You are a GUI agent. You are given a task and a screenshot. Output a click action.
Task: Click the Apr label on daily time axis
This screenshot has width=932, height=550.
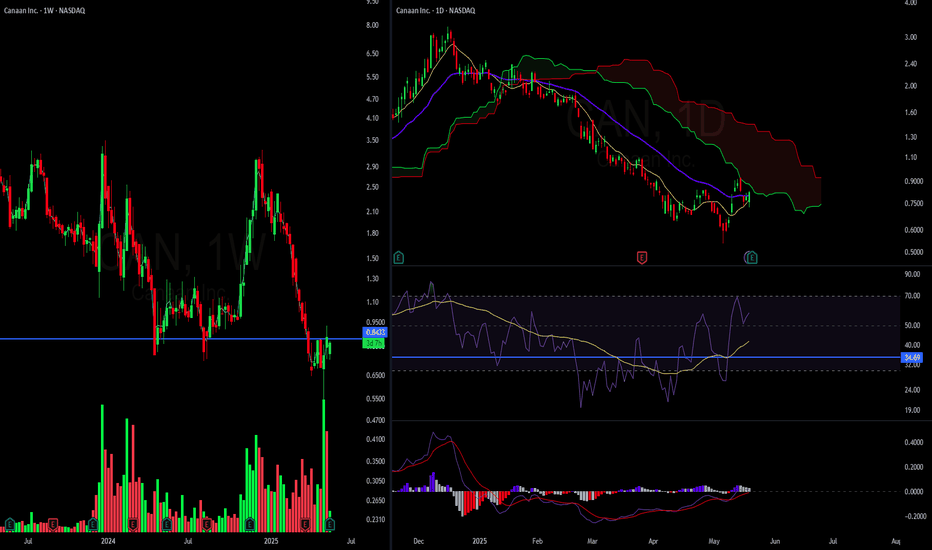653,541
